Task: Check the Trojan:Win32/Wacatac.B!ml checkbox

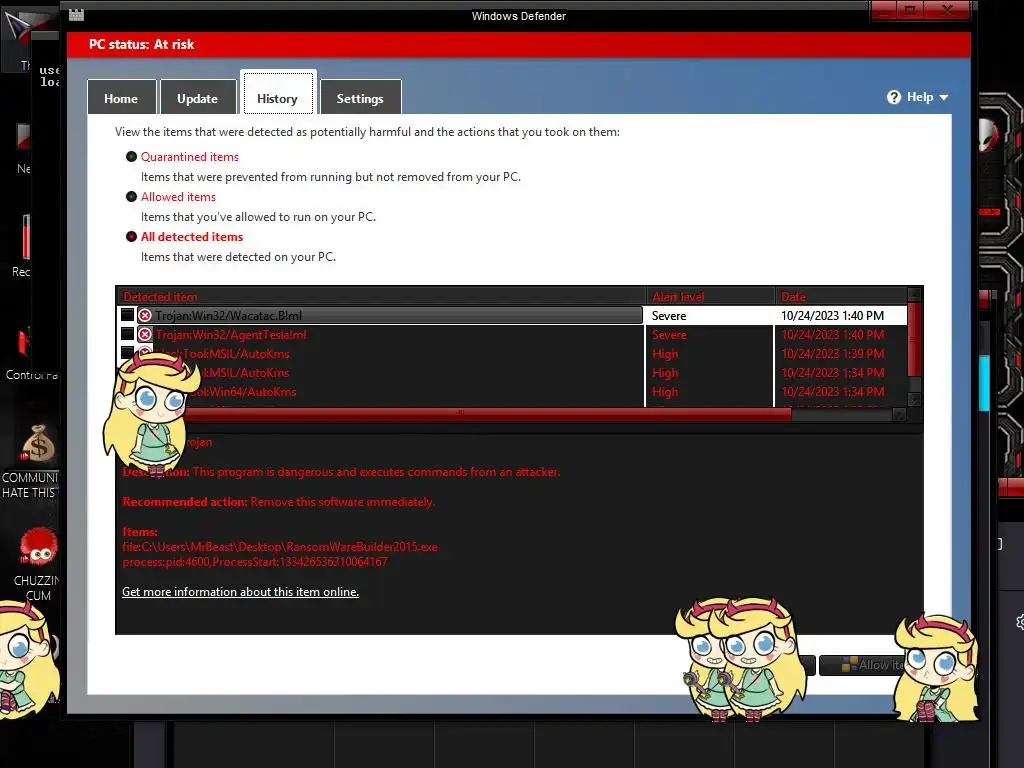Action: point(128,315)
